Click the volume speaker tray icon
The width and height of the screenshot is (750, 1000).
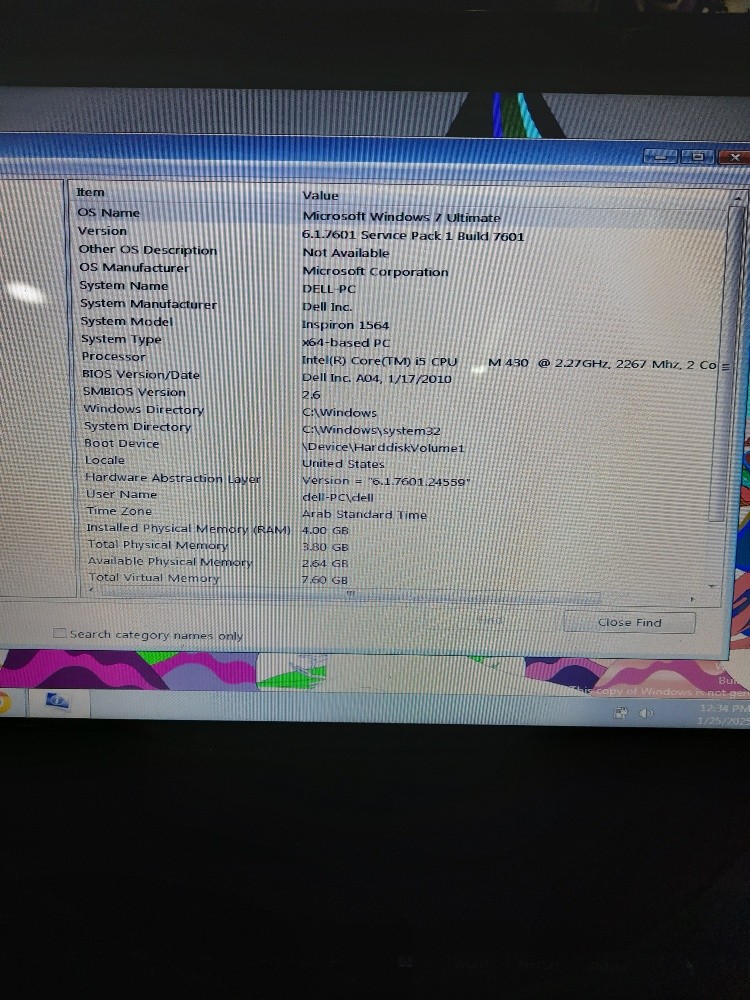(x=646, y=713)
